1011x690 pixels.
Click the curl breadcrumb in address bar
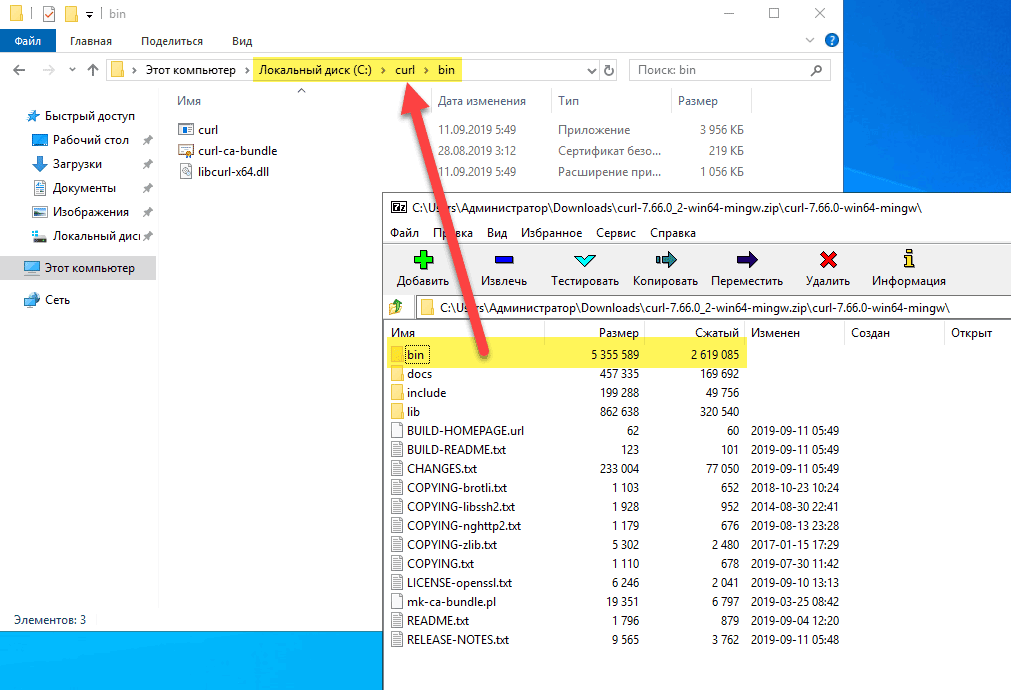405,70
